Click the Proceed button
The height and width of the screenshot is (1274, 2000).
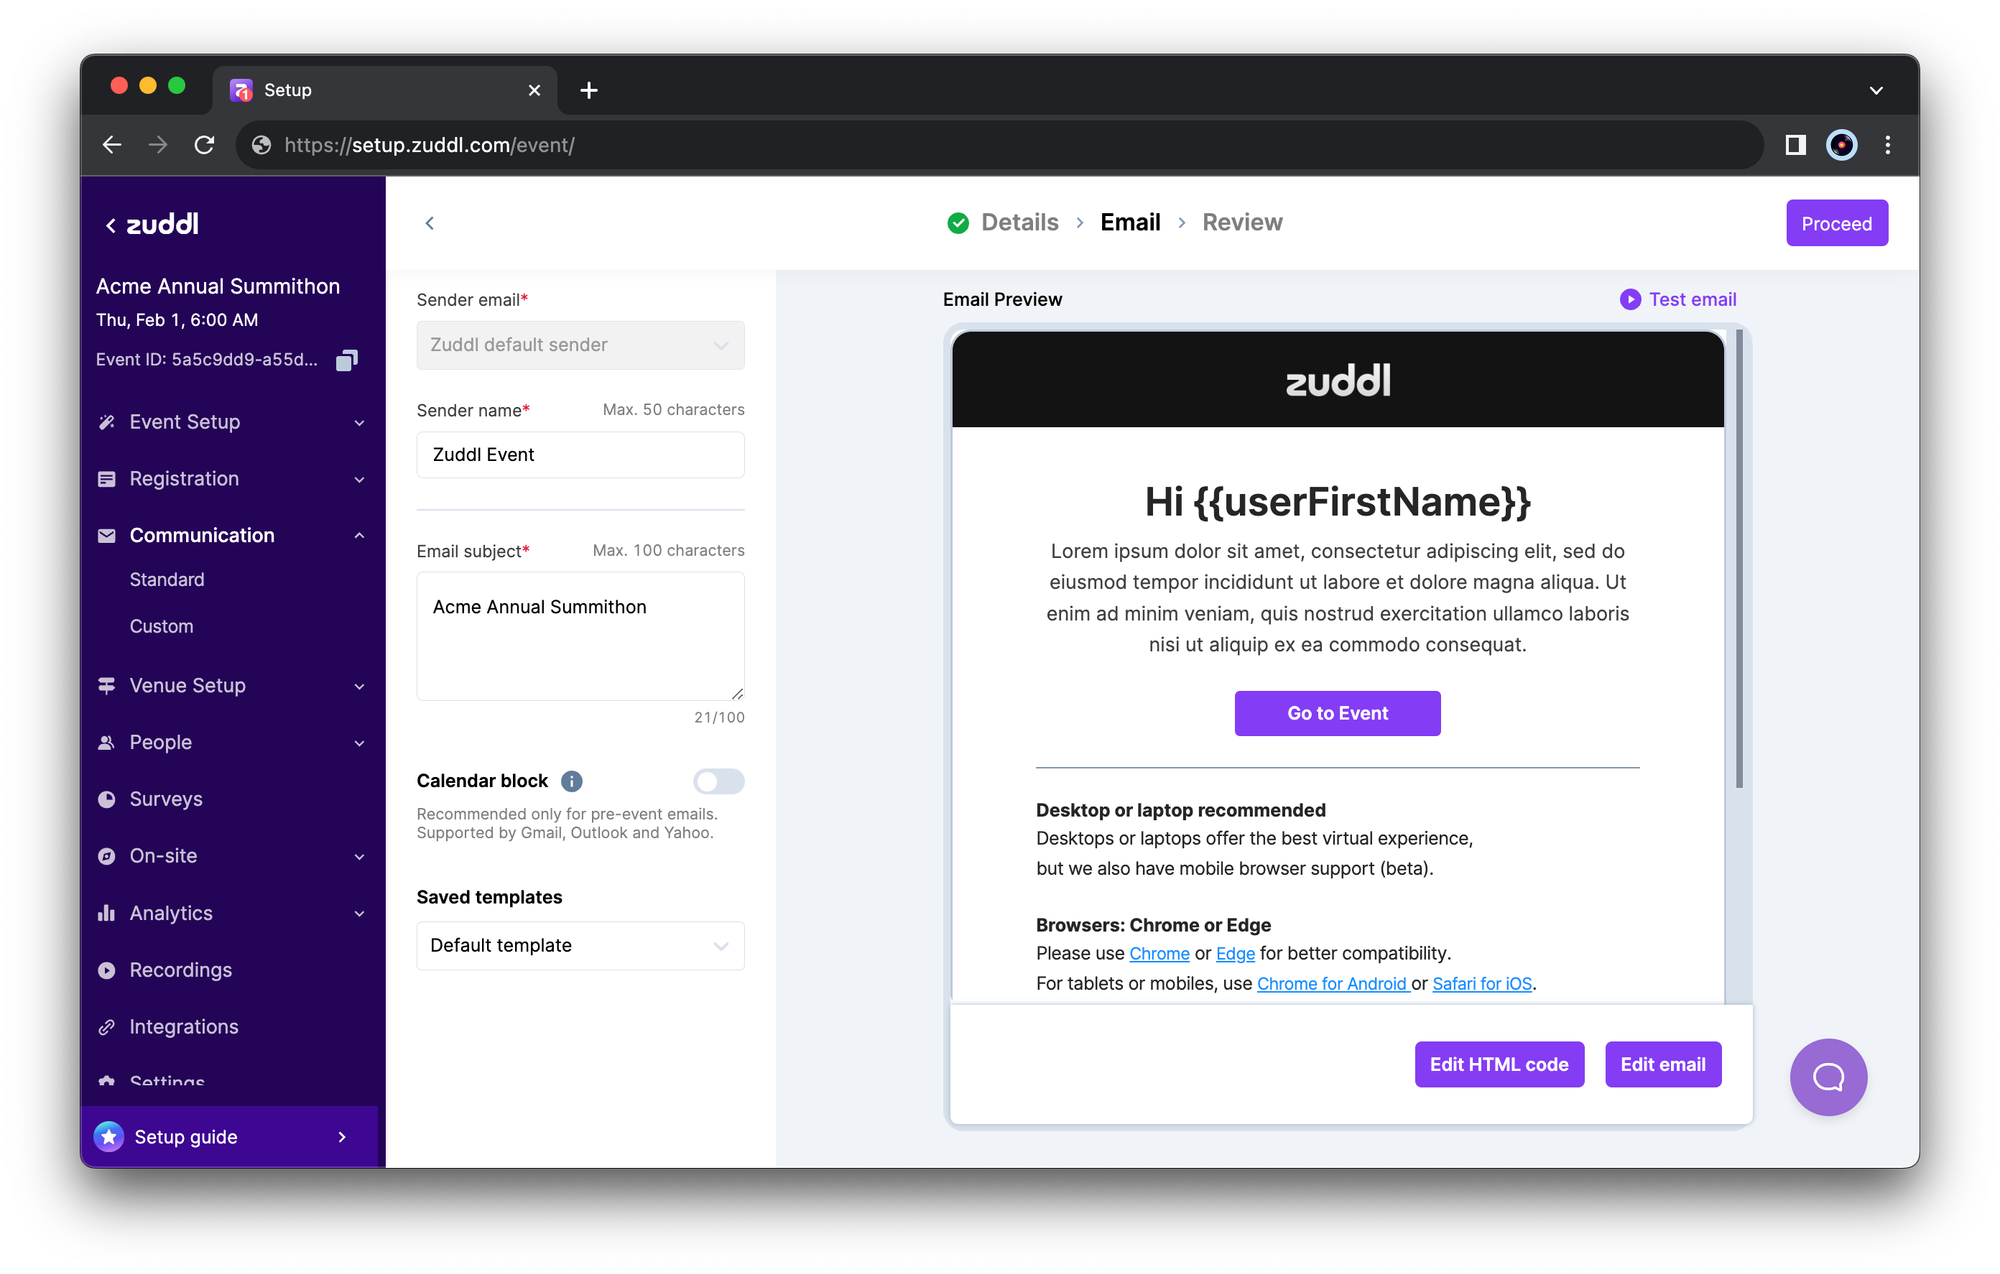coord(1836,223)
